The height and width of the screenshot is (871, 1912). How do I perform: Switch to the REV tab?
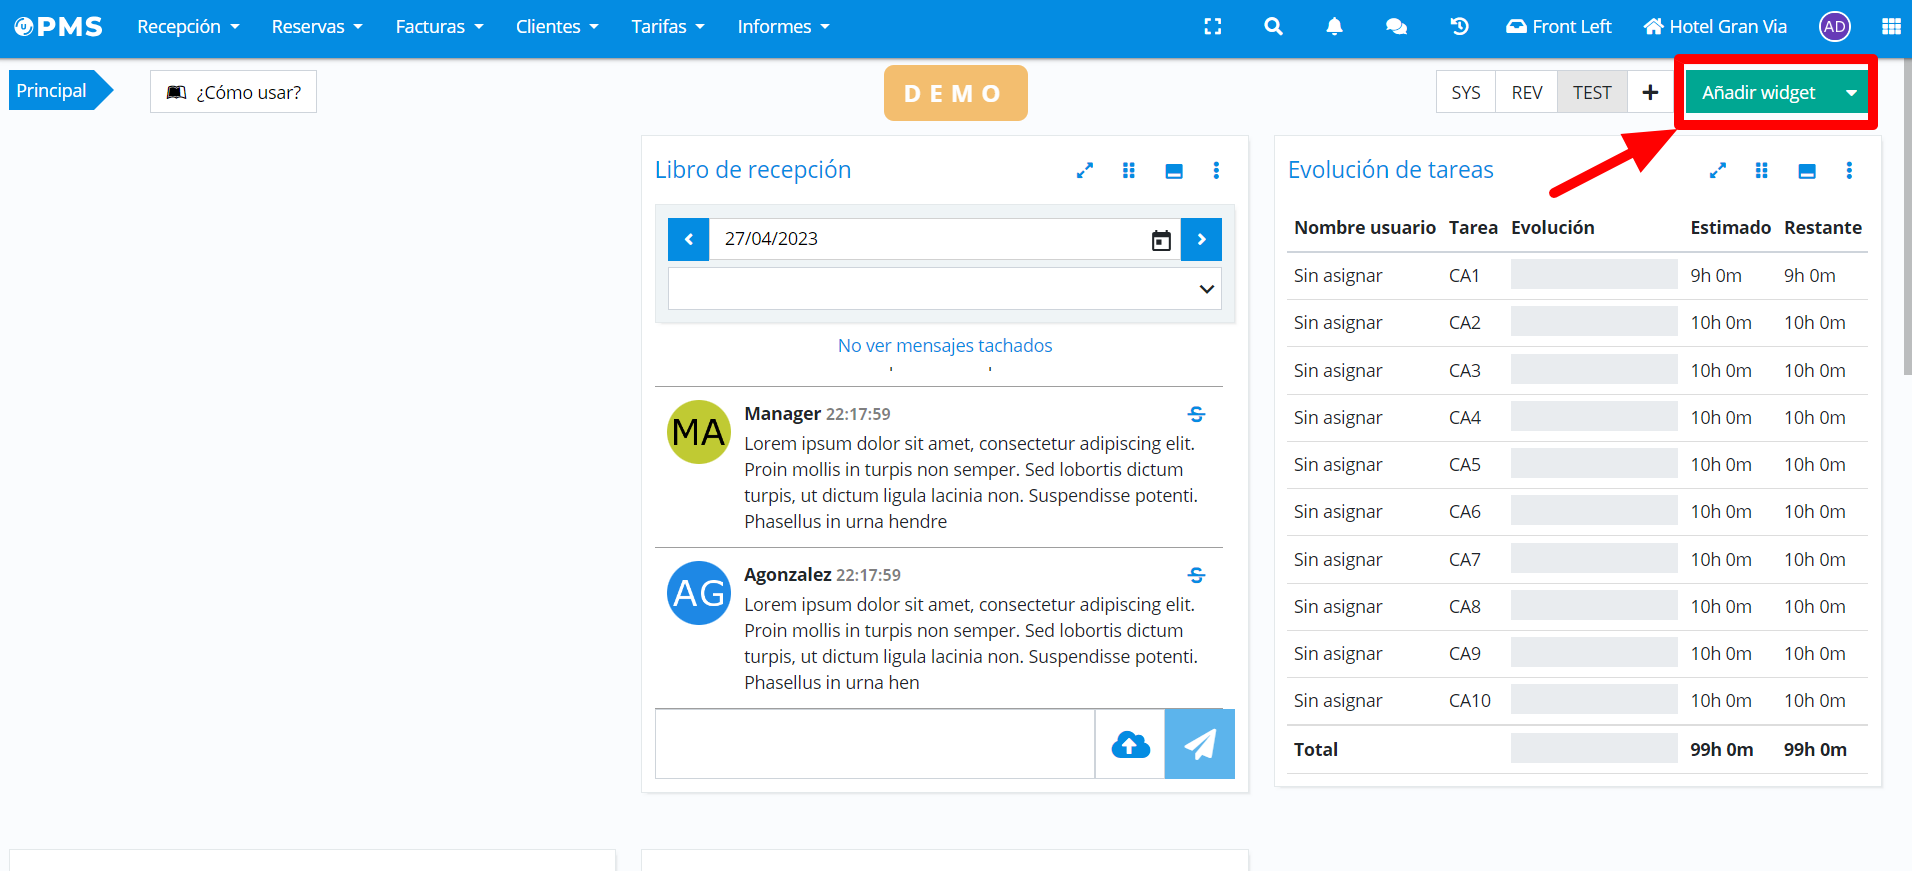(x=1526, y=92)
